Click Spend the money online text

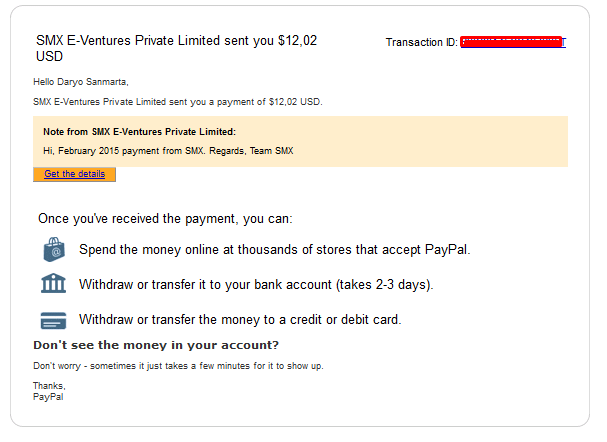275,250
